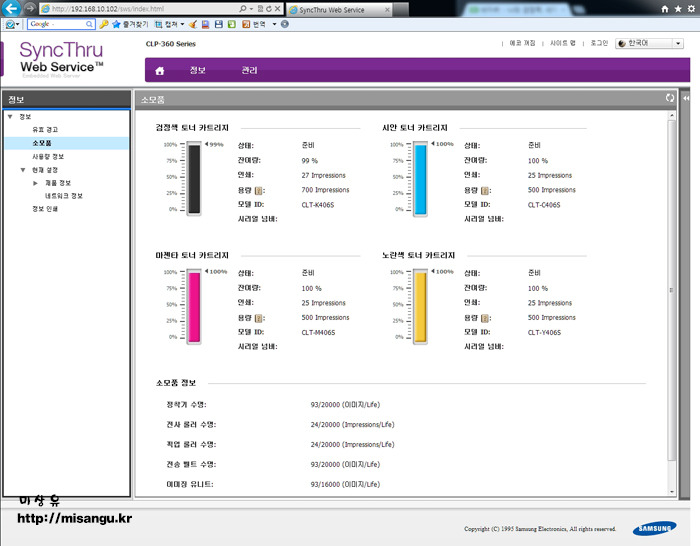Click the address bar search magnifier icon
The height and width of the screenshot is (546, 700).
tap(242, 8)
